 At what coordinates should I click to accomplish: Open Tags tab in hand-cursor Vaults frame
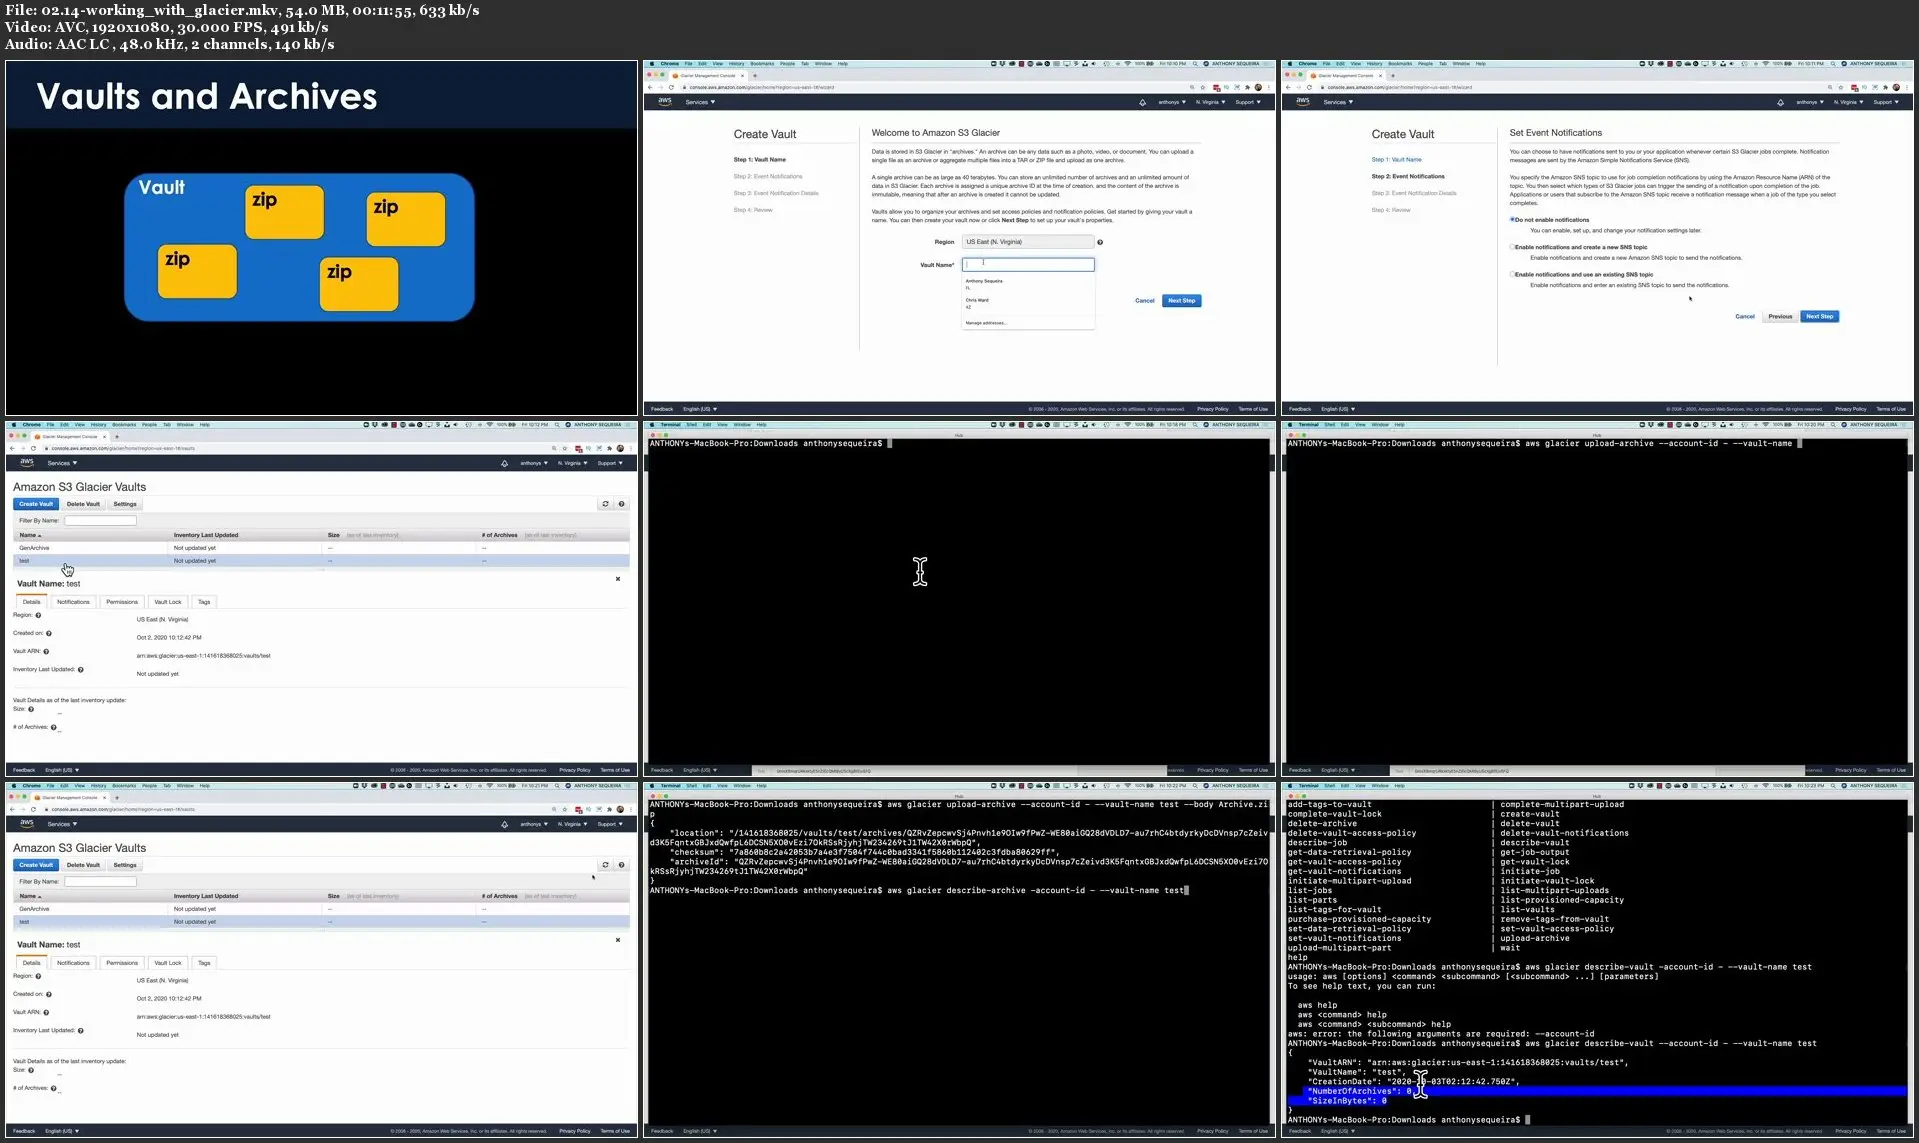tap(204, 602)
